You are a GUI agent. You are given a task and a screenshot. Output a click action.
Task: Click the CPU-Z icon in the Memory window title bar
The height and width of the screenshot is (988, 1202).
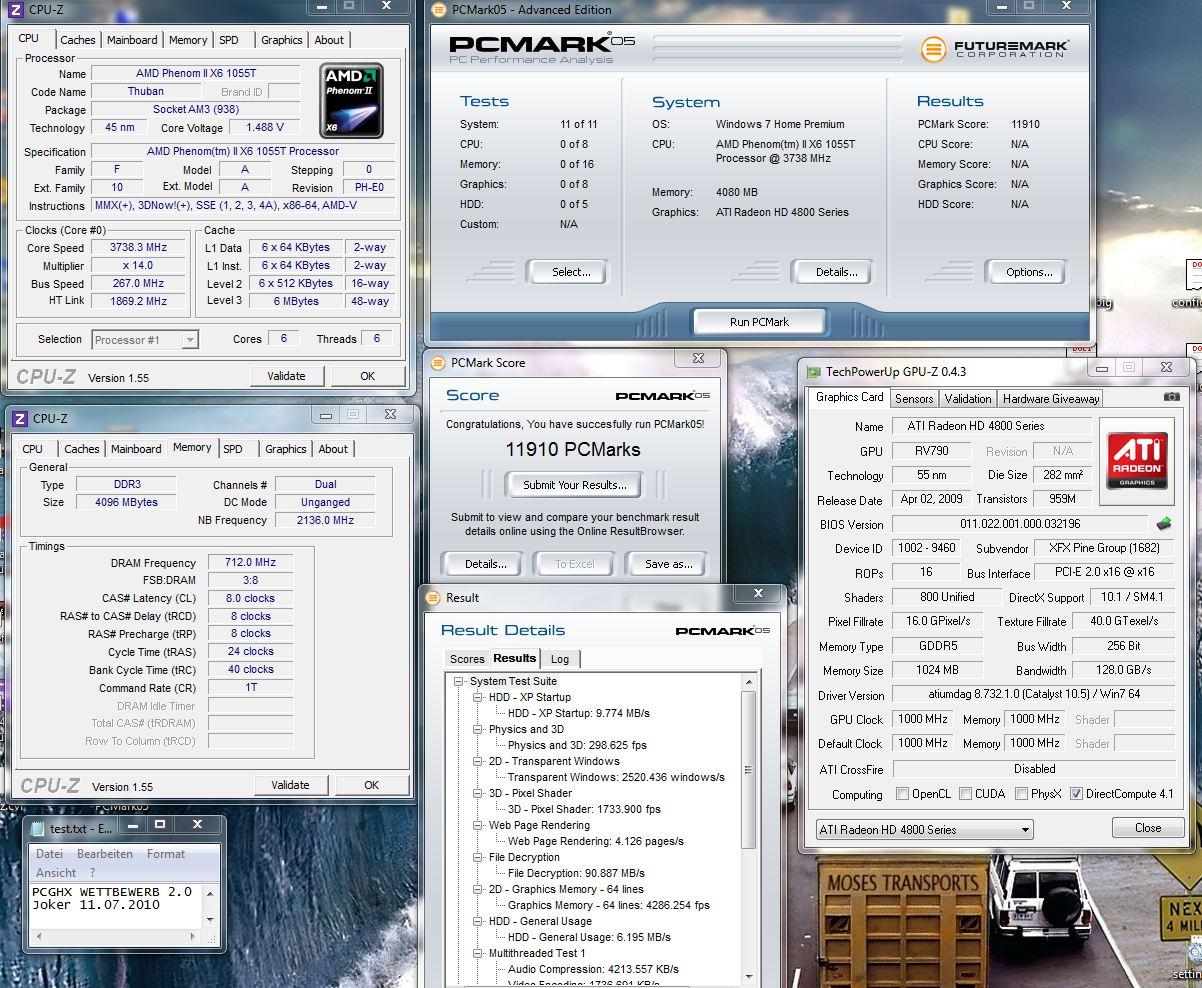(x=19, y=418)
